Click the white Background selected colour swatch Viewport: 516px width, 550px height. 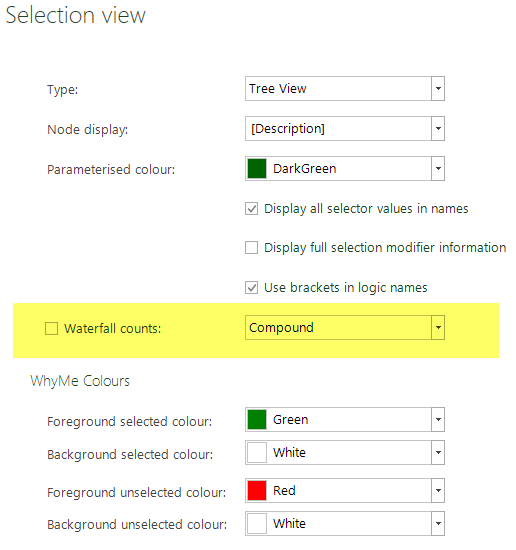tap(257, 452)
